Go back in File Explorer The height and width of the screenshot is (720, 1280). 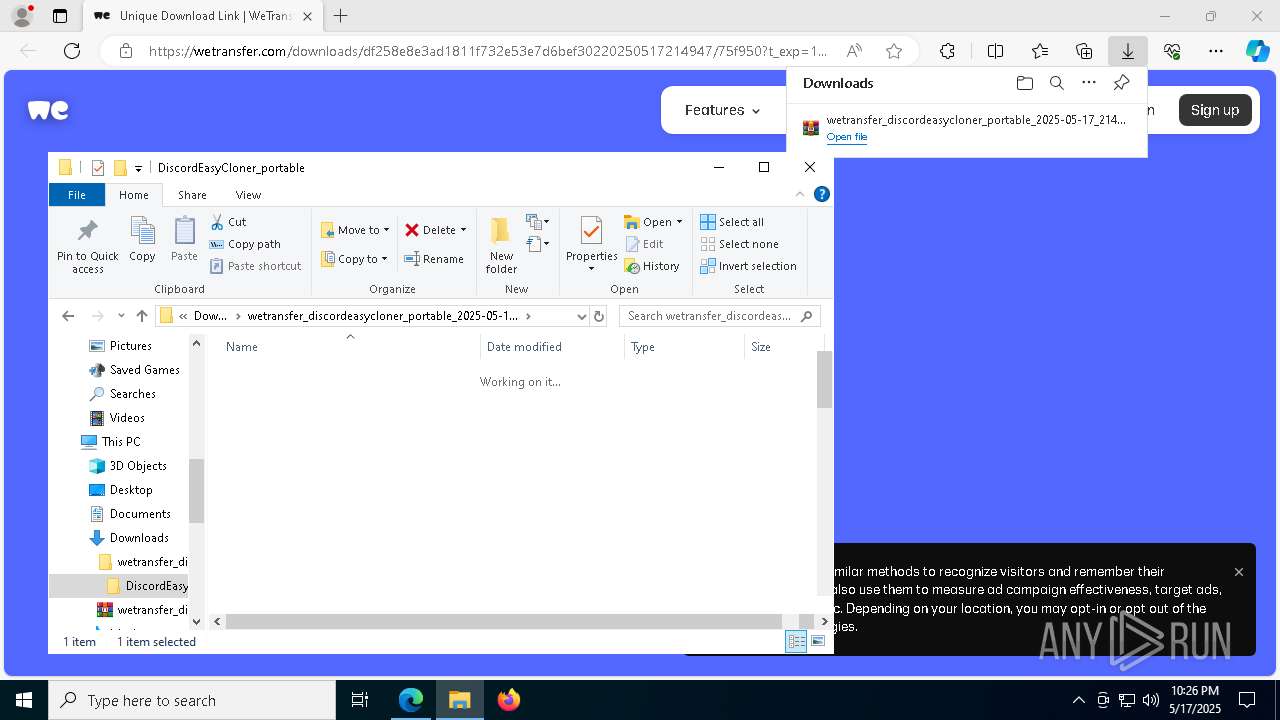click(x=68, y=316)
